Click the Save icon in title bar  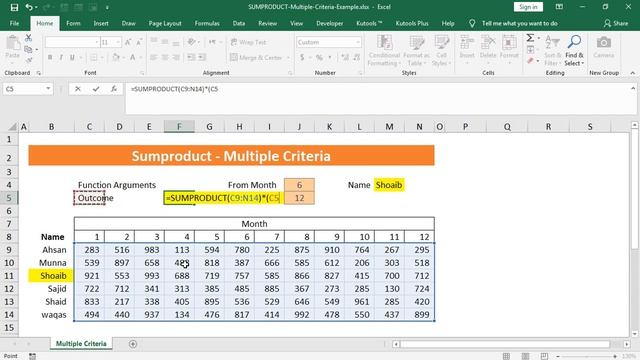coord(14,7)
